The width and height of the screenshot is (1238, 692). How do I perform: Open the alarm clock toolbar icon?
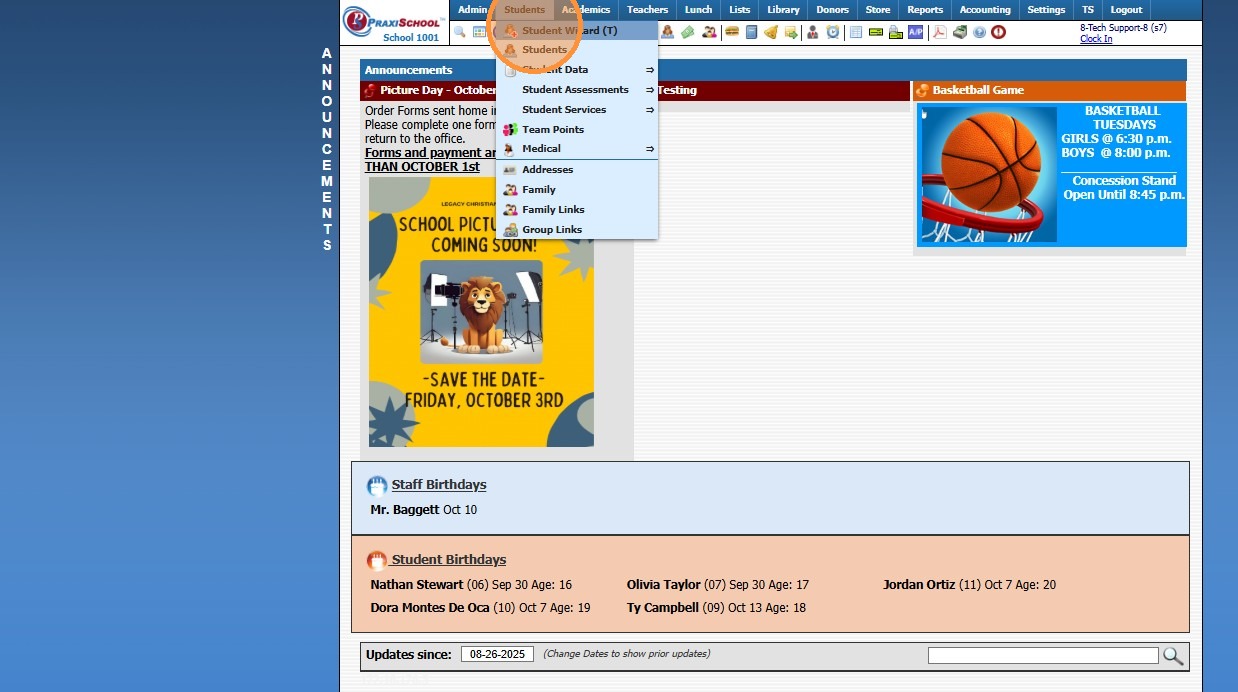click(x=832, y=32)
